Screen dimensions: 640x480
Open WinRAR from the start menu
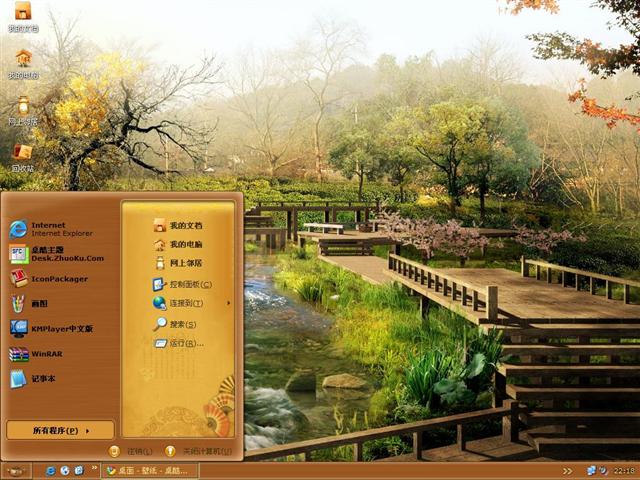(36, 354)
